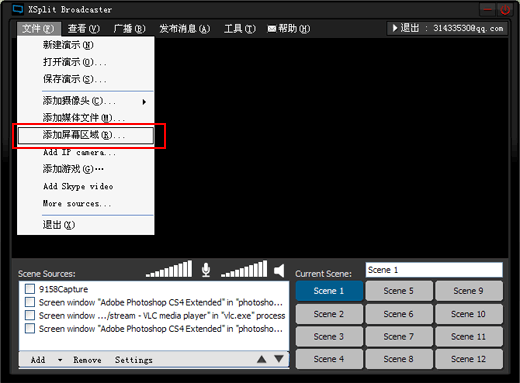Switch to Scene 11
Viewport: 520px width, 383px height.
[469, 336]
